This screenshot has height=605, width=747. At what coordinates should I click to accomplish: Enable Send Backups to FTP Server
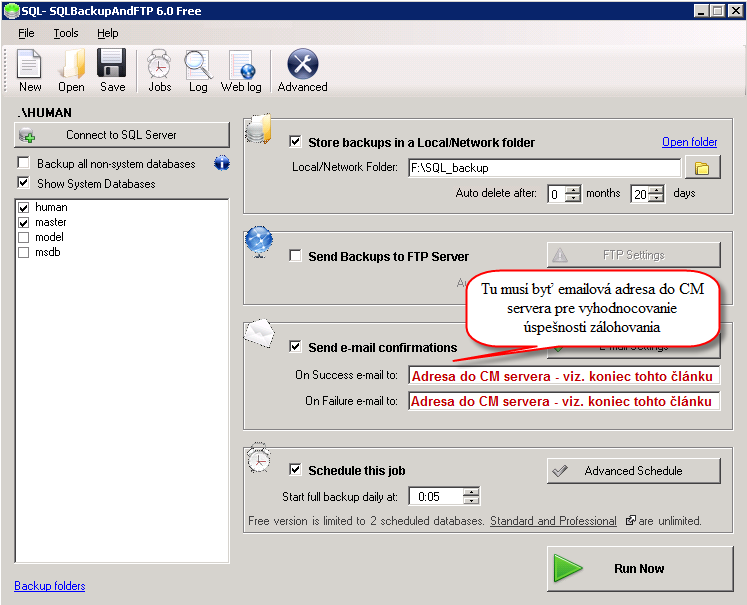point(295,256)
